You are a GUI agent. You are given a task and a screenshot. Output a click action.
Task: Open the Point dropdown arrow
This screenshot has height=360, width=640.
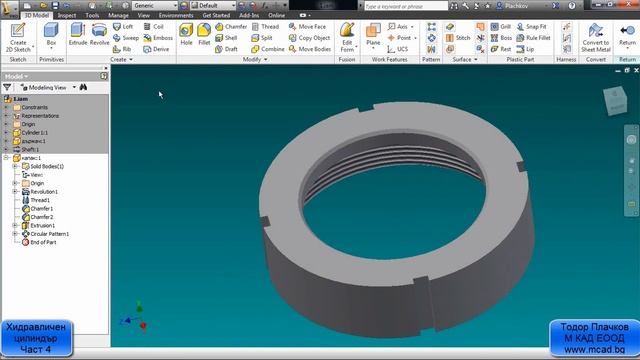416,38
